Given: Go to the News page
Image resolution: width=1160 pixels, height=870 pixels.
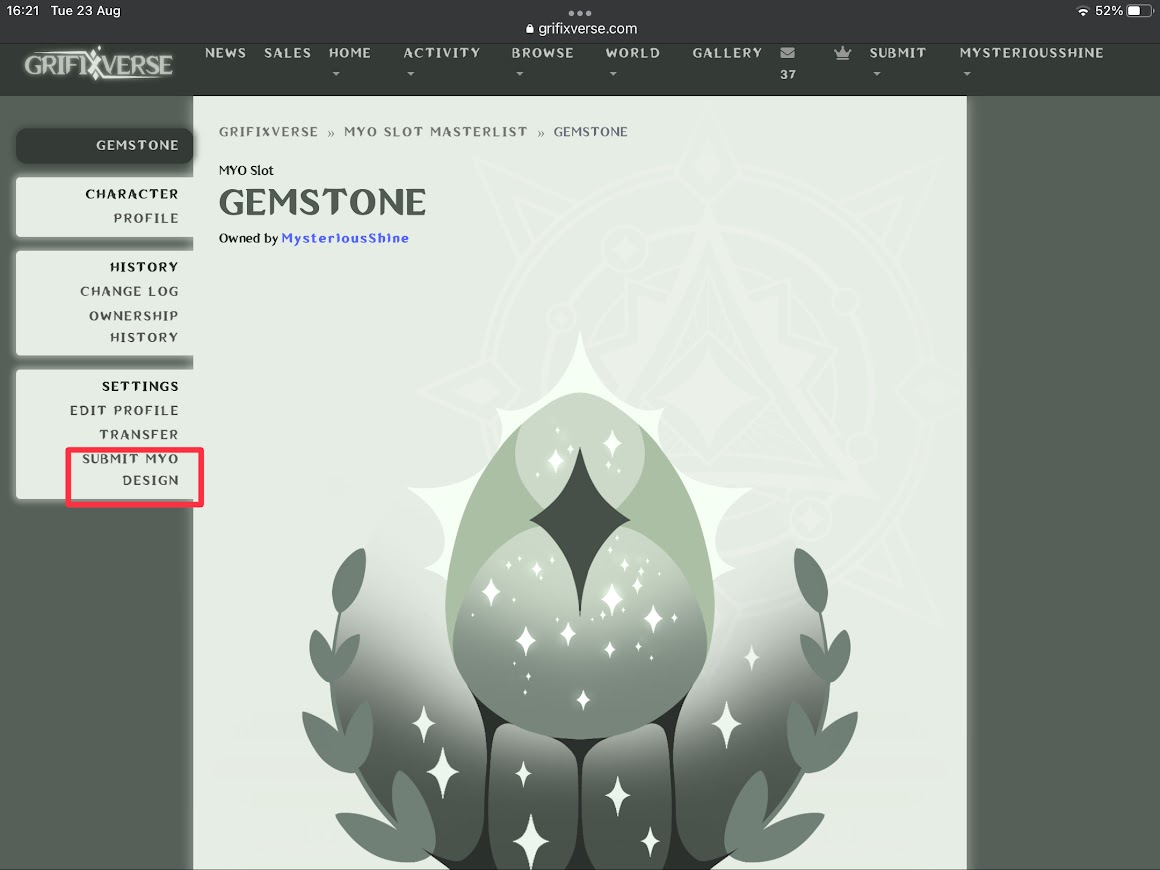Looking at the screenshot, I should pyautogui.click(x=225, y=53).
